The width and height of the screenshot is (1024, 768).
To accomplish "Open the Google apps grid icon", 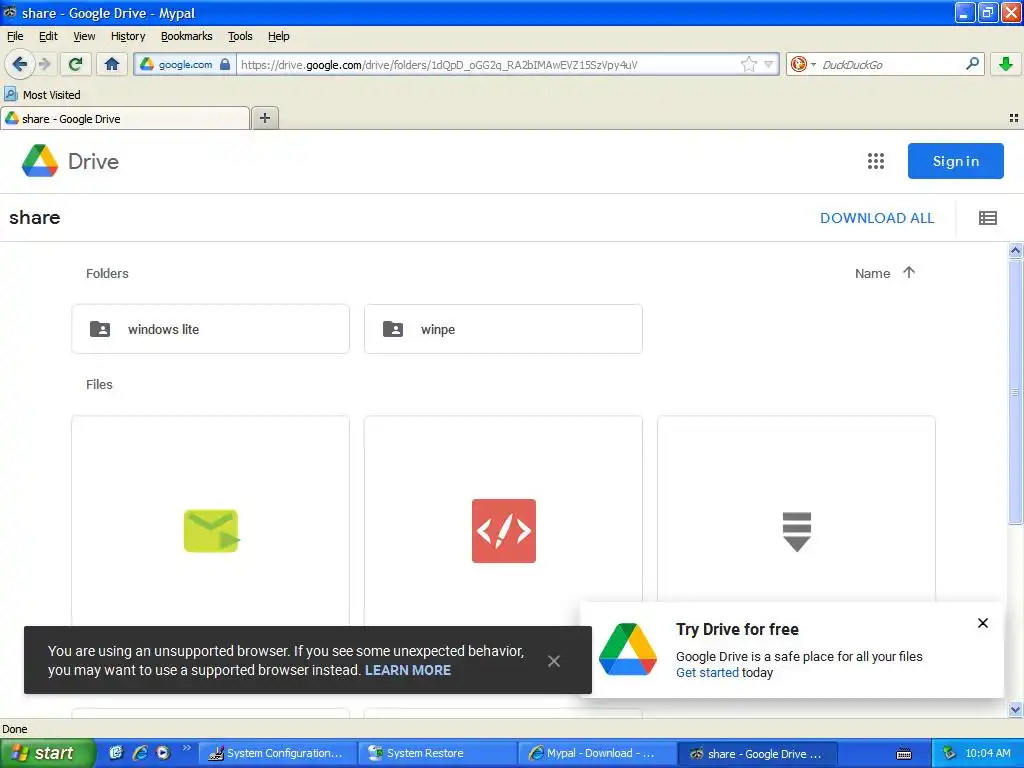I will (876, 161).
